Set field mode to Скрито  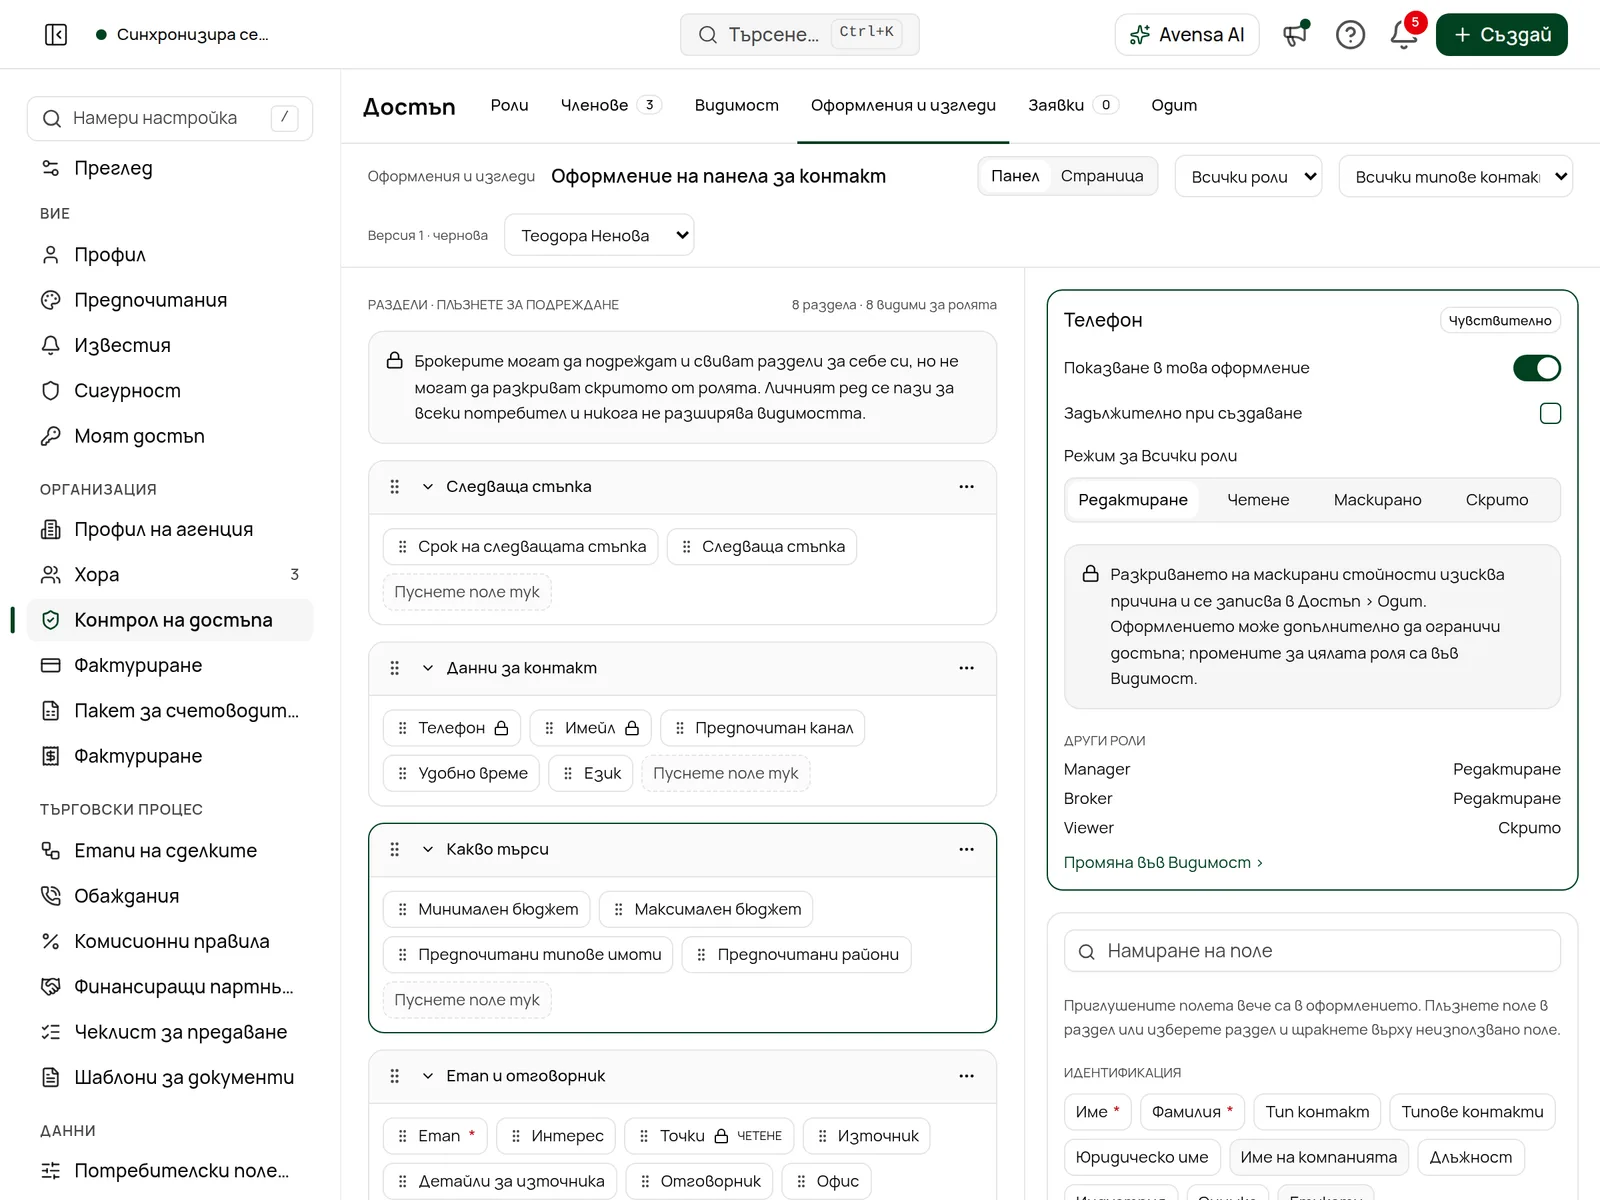point(1497,500)
